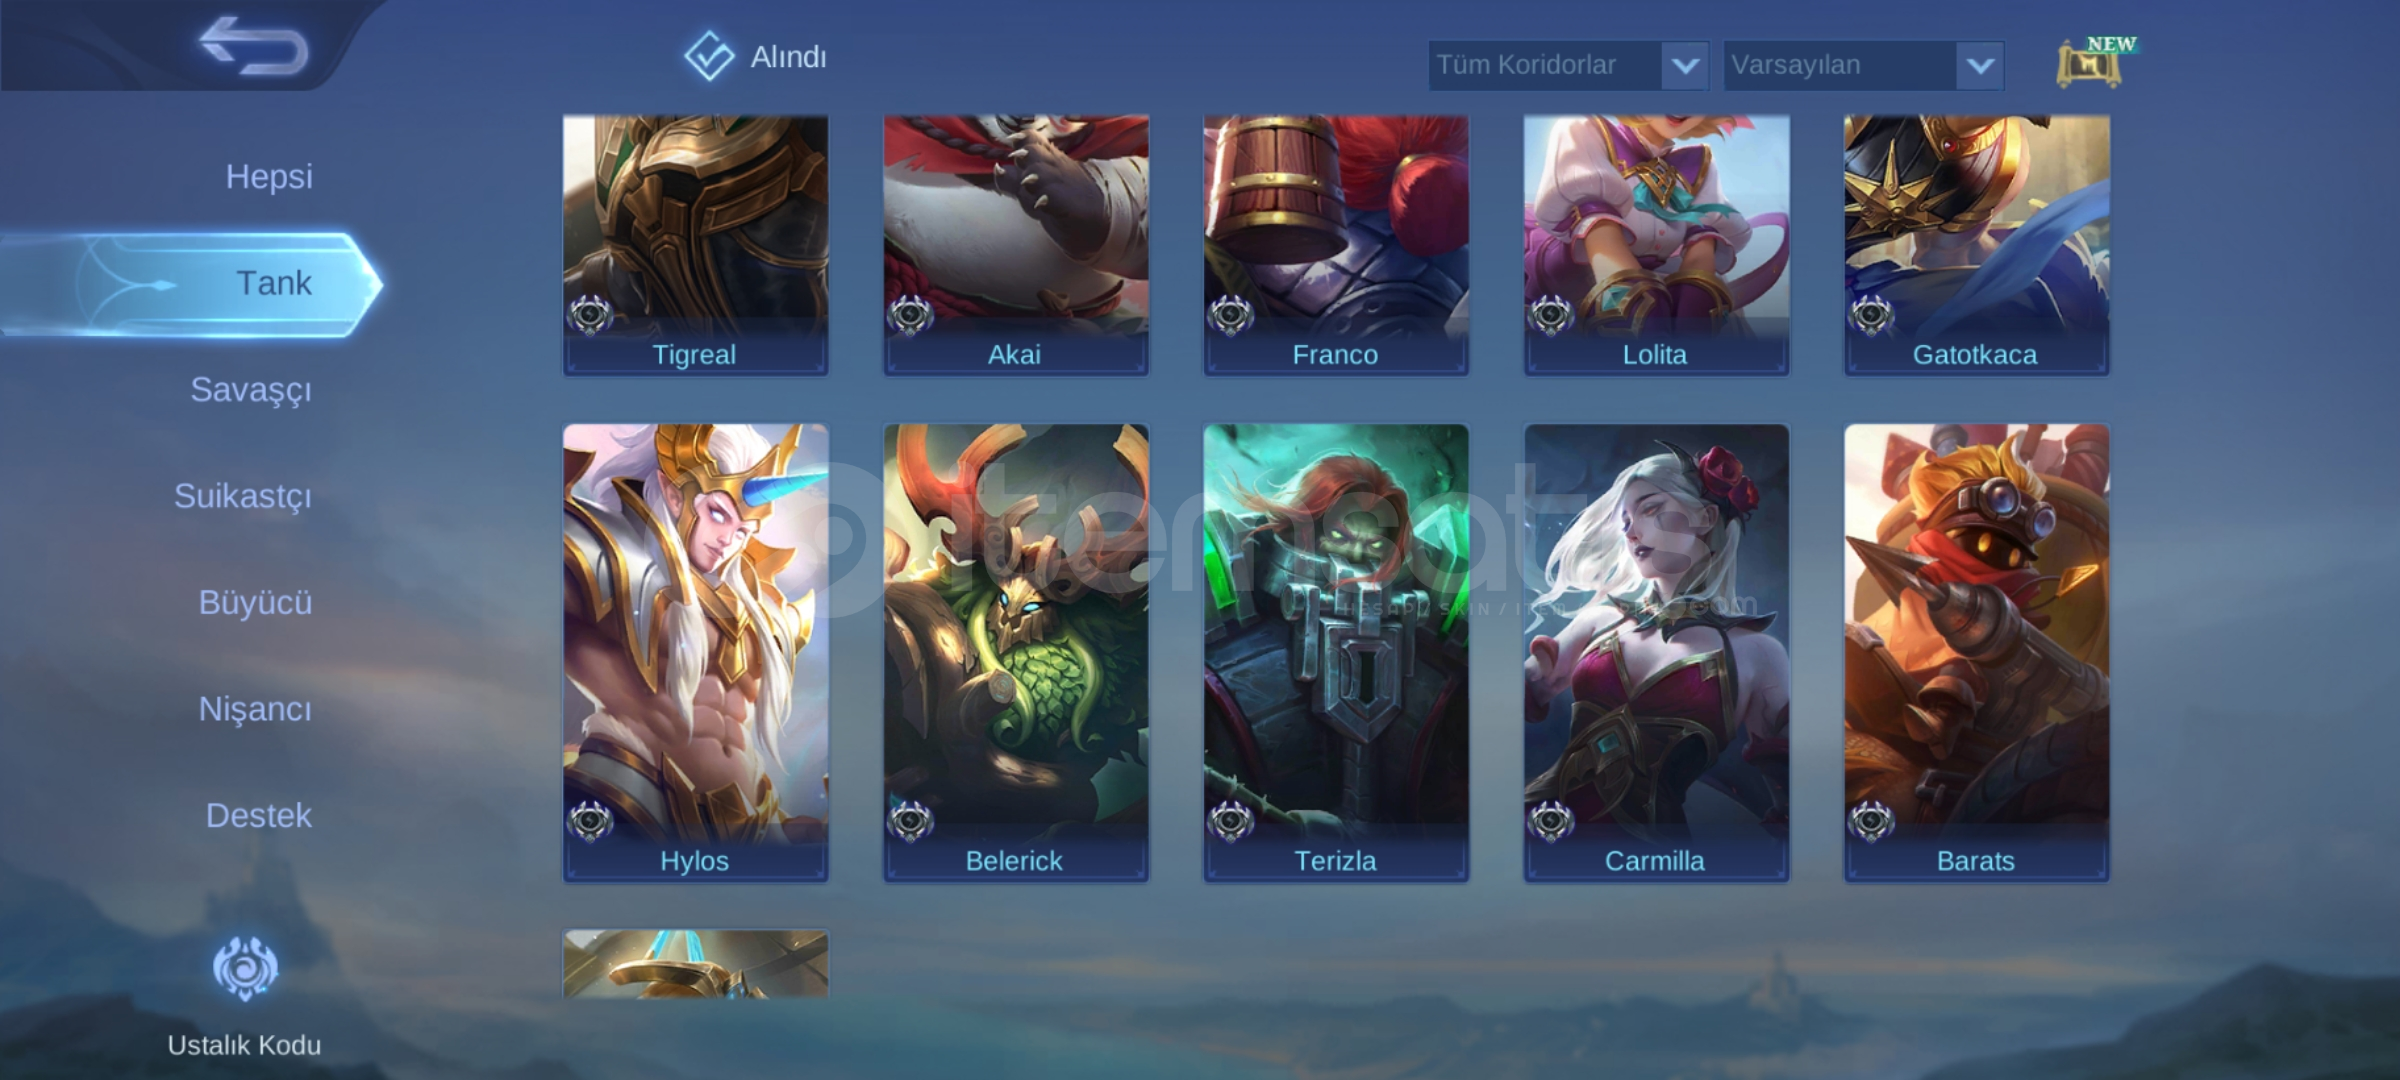Pick the Lolita hero card
The height and width of the screenshot is (1080, 2400).
tap(1656, 246)
